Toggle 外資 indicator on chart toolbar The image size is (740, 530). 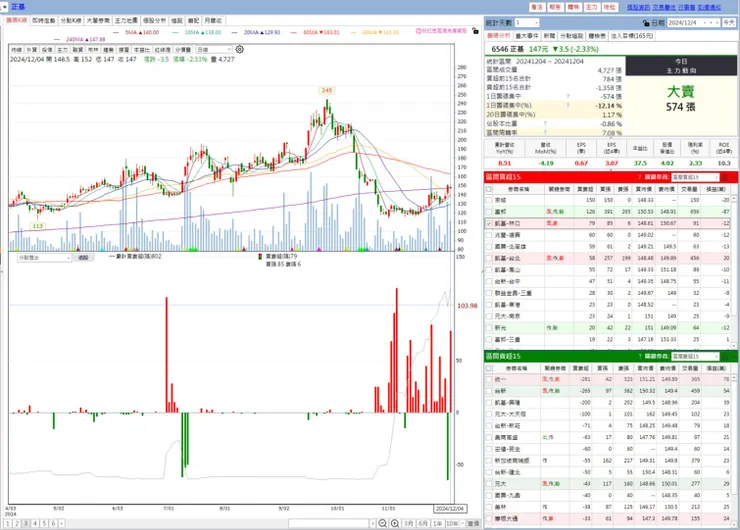coord(32,50)
